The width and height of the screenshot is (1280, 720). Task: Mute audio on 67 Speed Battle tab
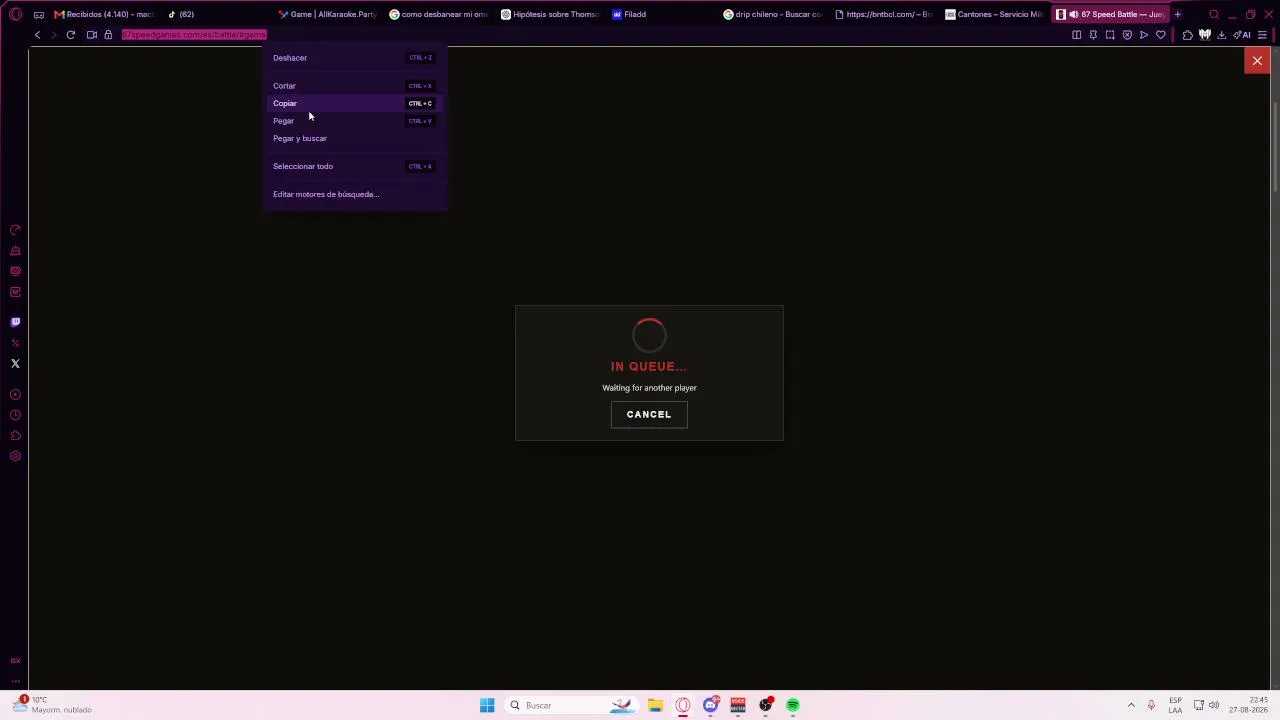click(x=1073, y=14)
